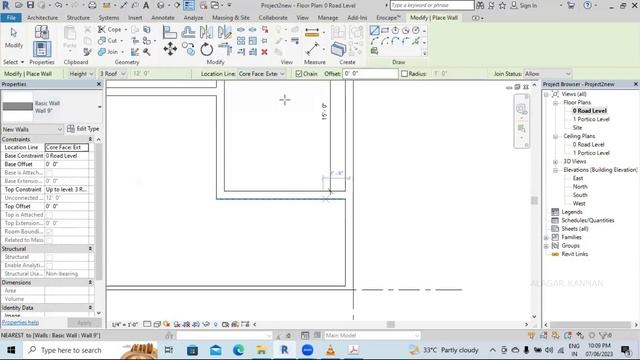This screenshot has width=640, height=360.
Task: Select the Modify arrow tool
Action: [14, 33]
